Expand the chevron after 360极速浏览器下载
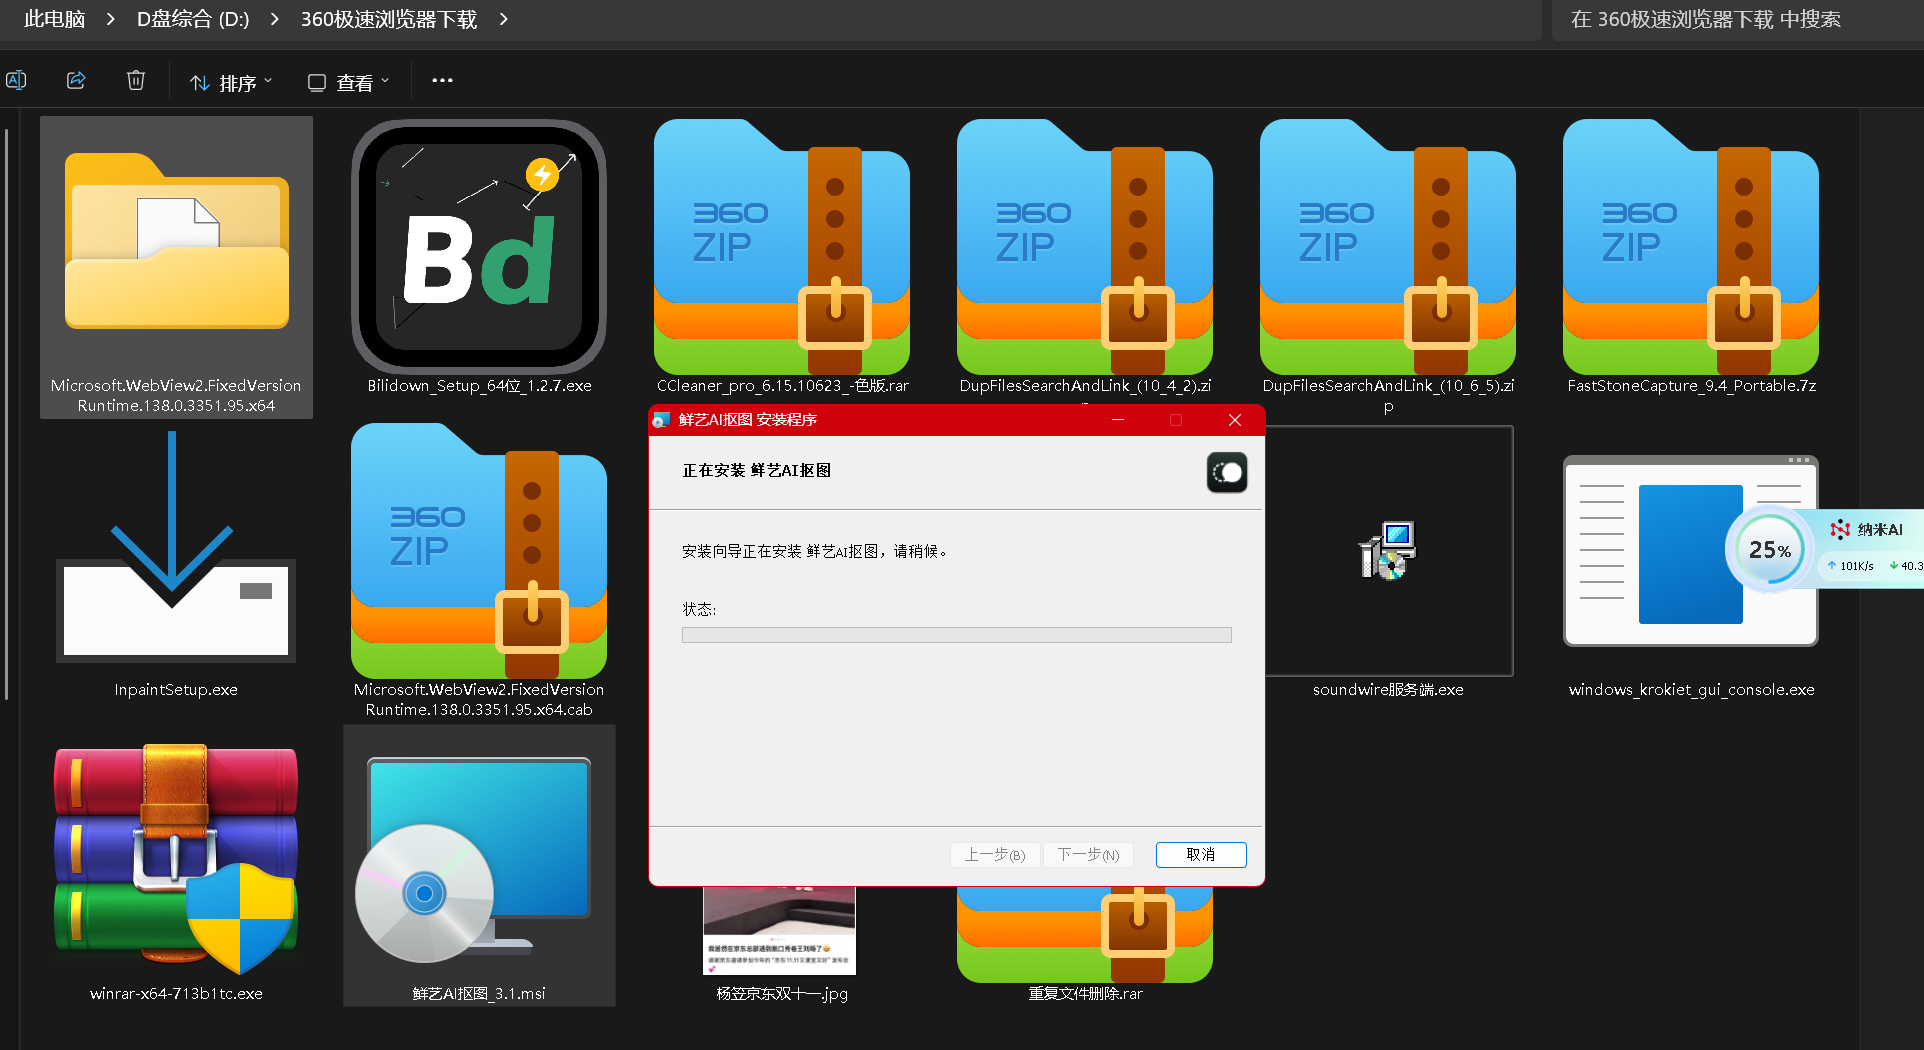 (x=504, y=19)
